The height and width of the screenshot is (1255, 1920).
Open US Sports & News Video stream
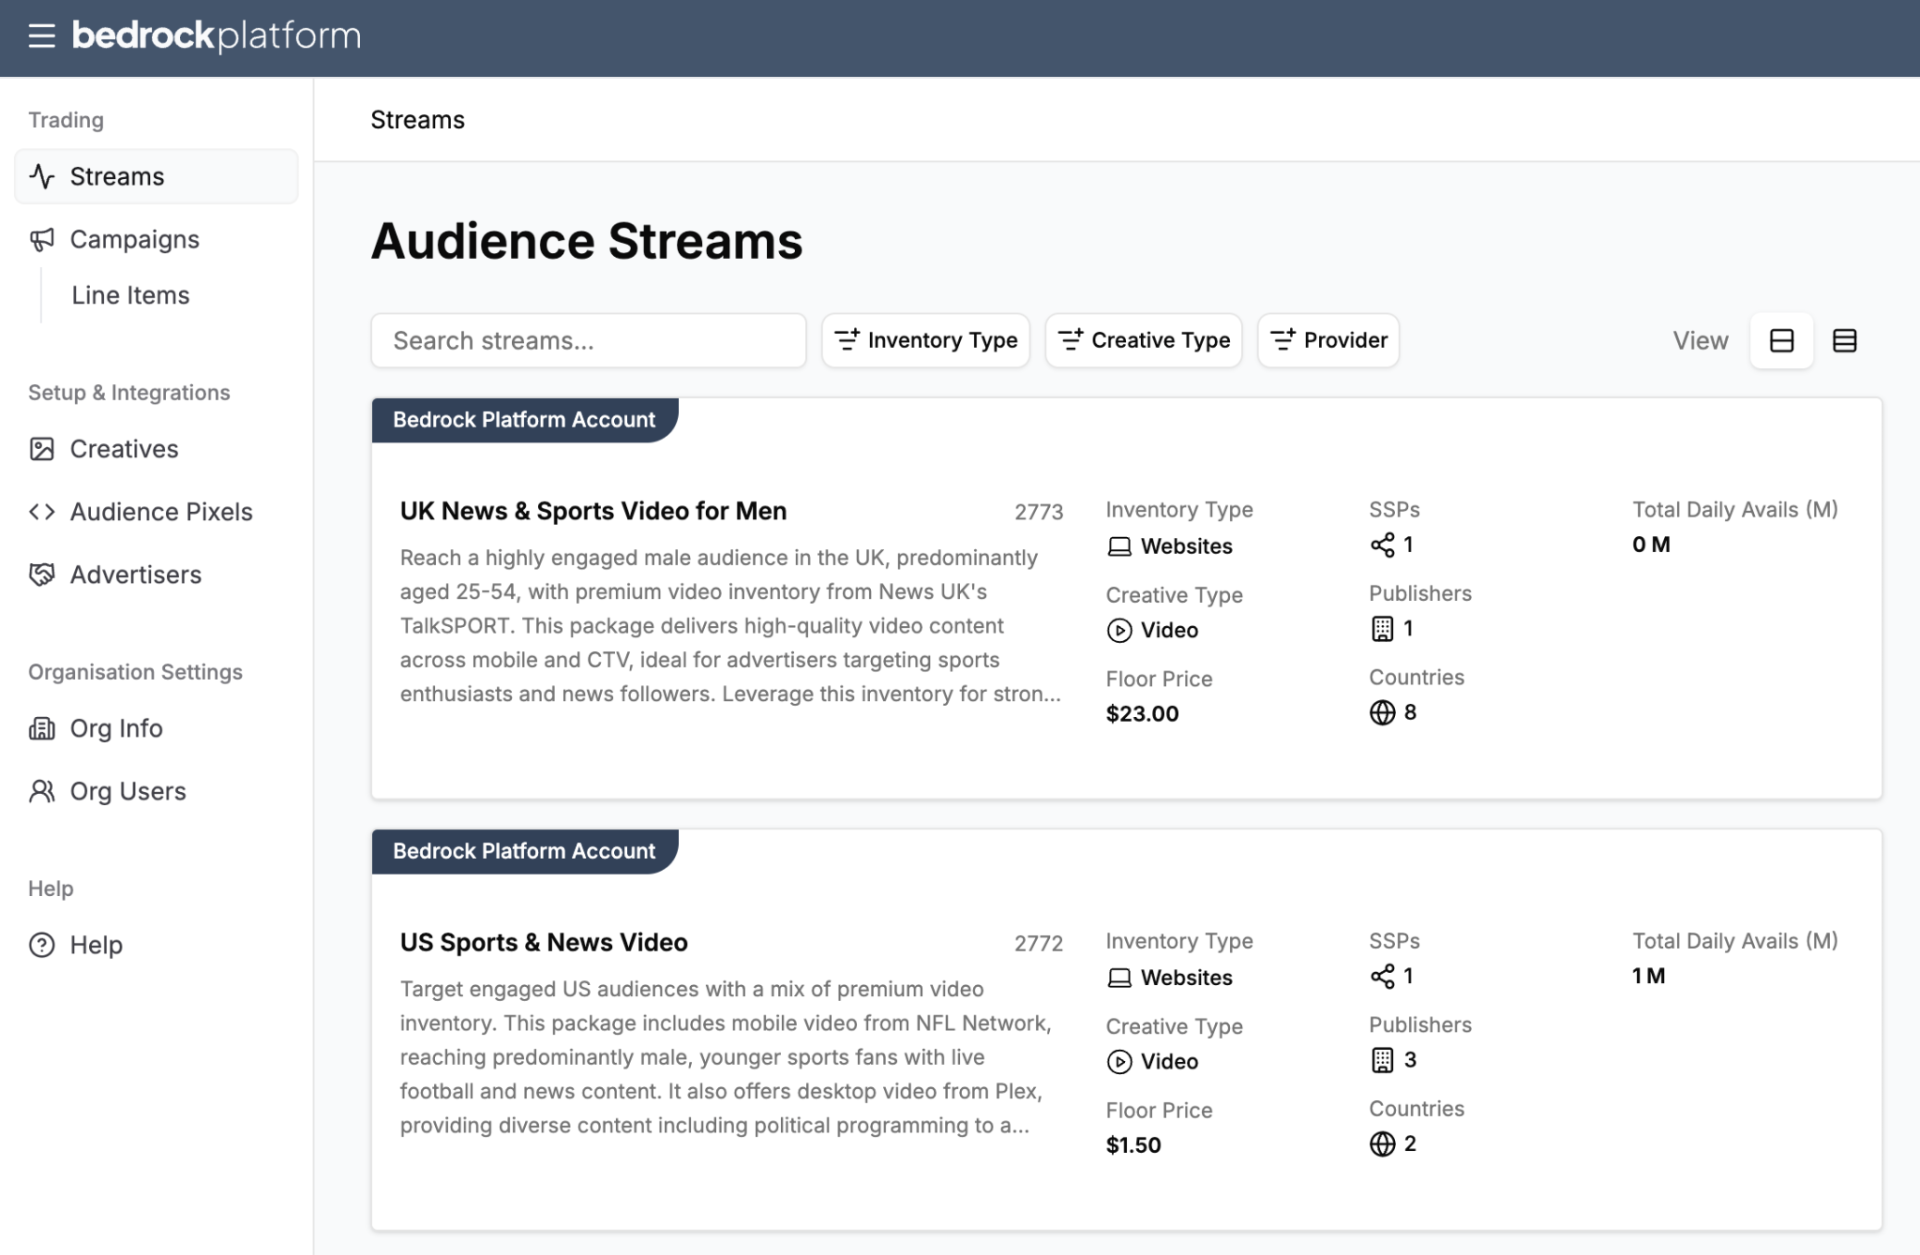[x=544, y=943]
